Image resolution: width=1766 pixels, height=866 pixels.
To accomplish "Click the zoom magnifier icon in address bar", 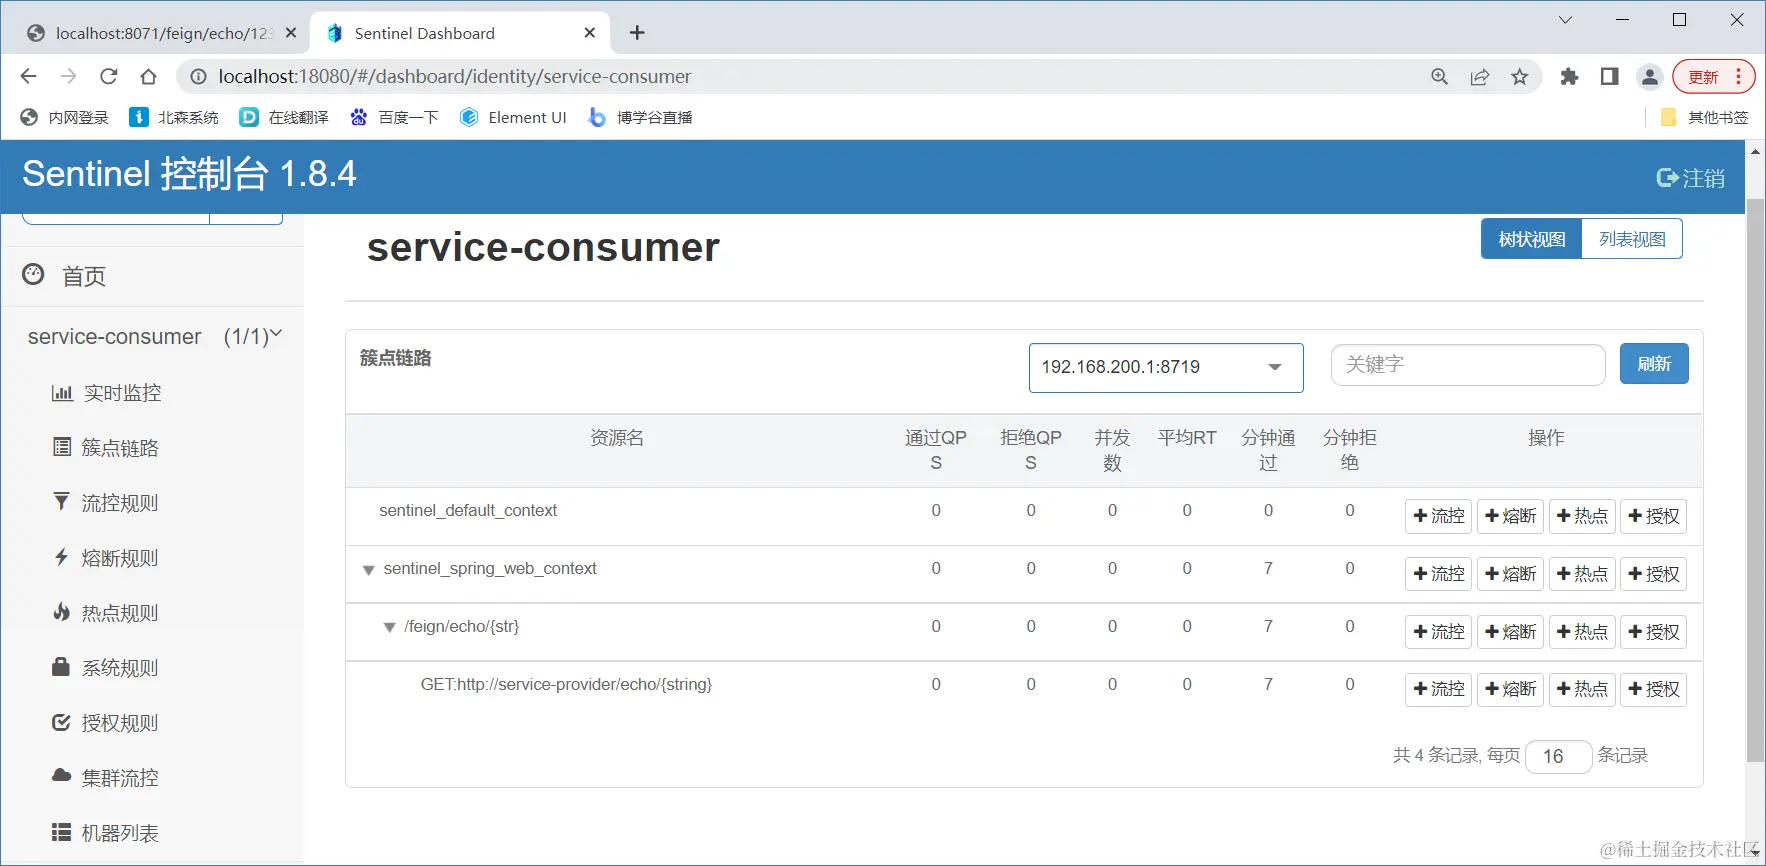I will click(1439, 77).
